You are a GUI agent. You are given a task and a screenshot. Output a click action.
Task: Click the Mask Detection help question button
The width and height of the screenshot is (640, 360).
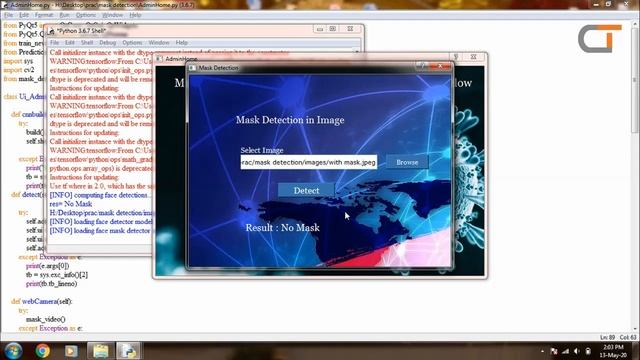(x=423, y=66)
